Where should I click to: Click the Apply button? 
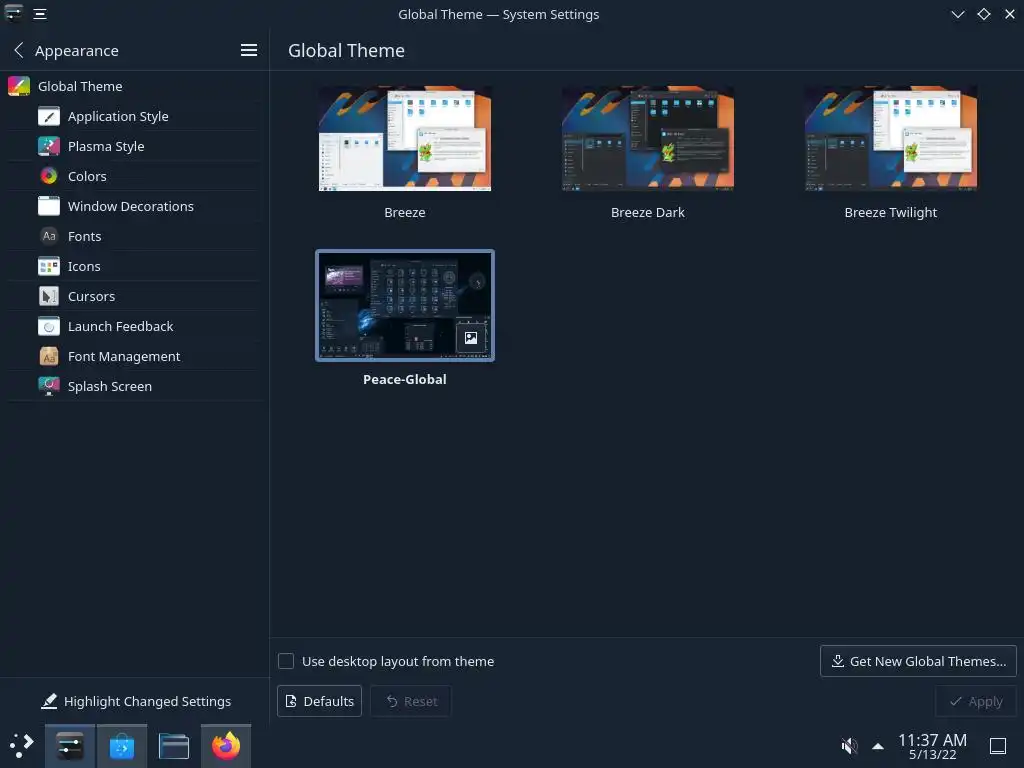976,701
